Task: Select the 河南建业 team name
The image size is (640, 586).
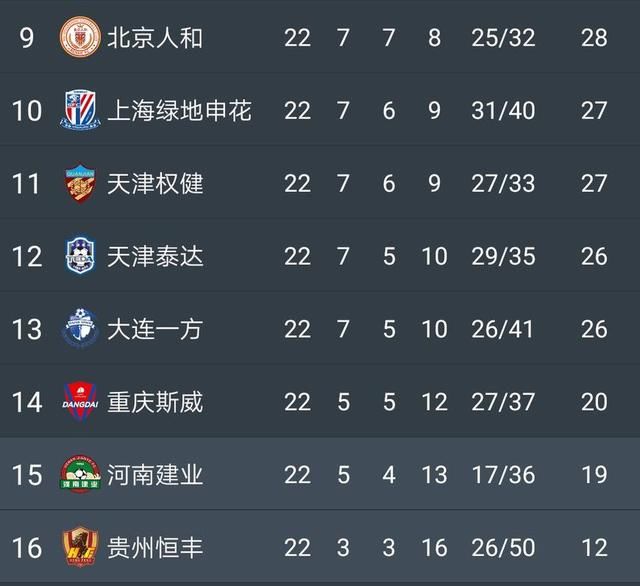Action: (155, 475)
